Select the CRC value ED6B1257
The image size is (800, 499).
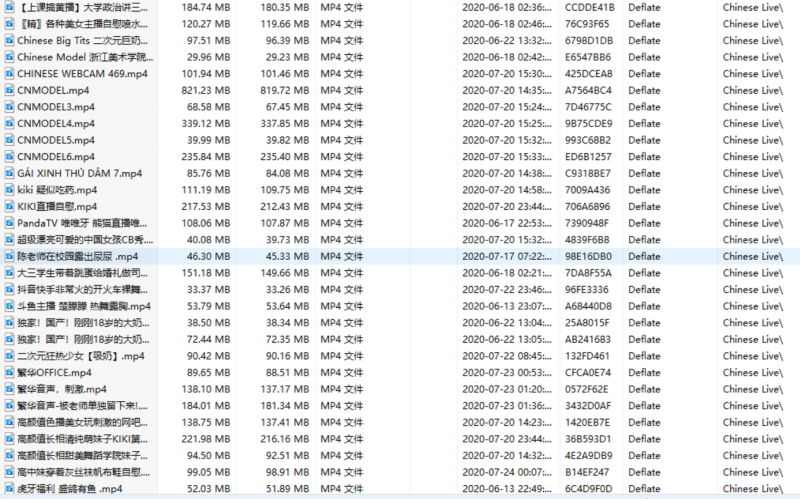pos(588,157)
